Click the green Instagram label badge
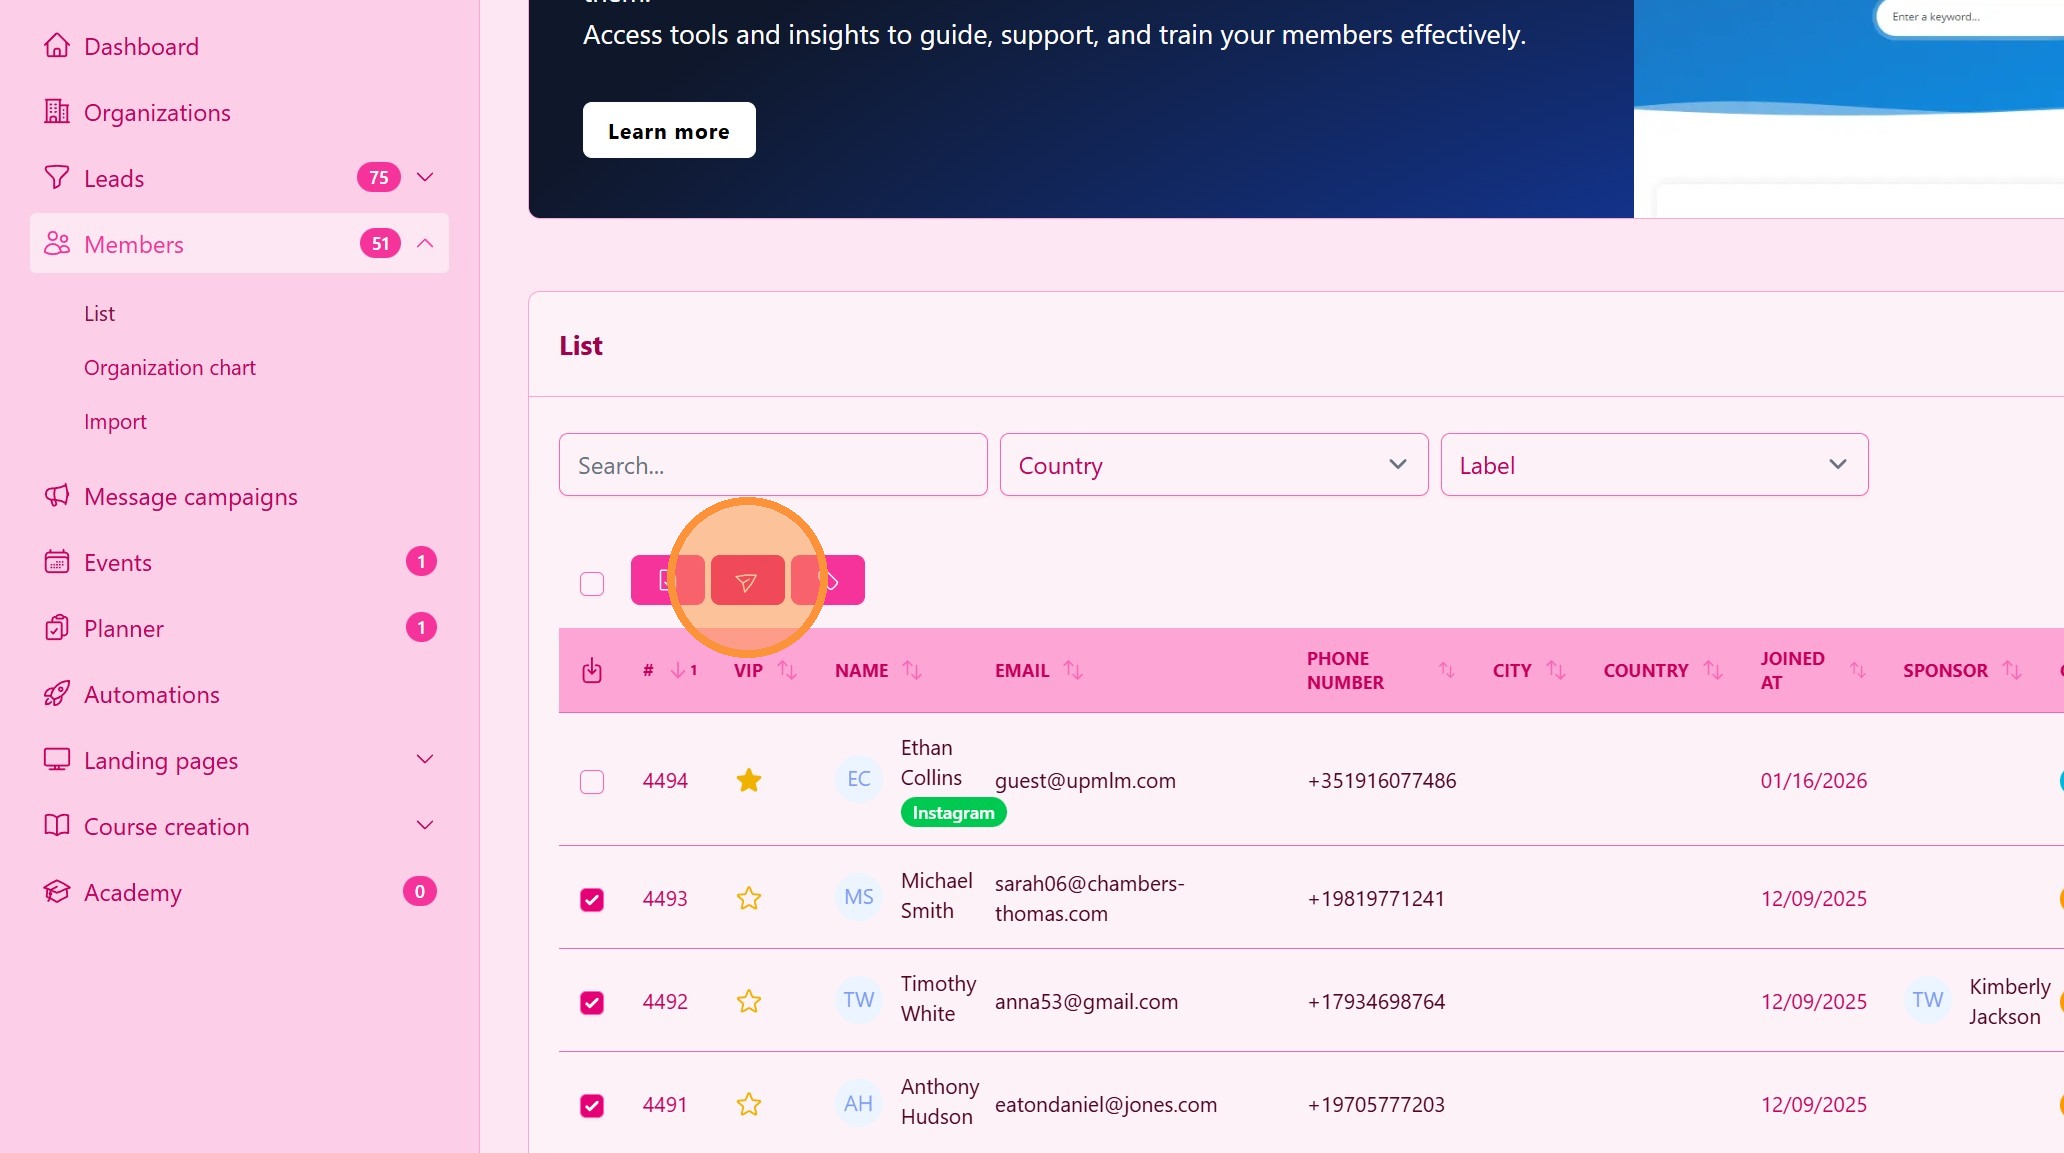 click(x=953, y=813)
